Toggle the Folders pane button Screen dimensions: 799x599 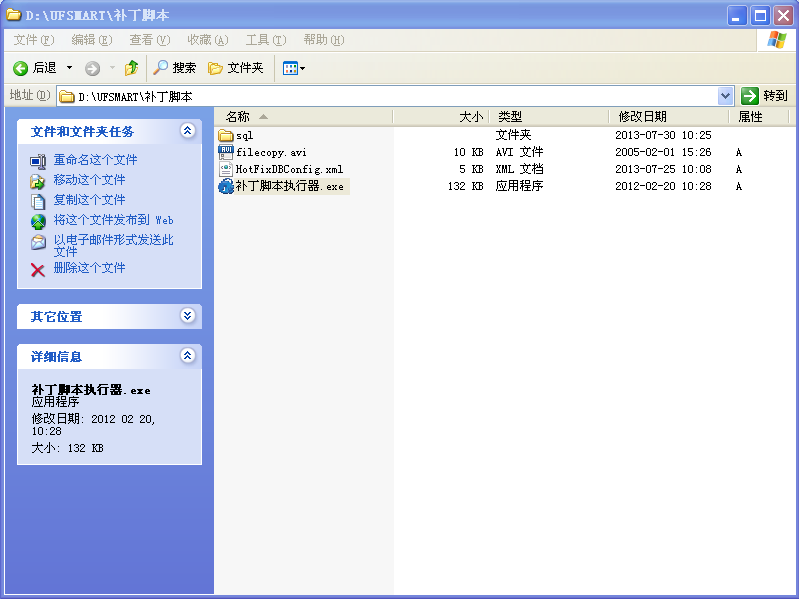(236, 68)
